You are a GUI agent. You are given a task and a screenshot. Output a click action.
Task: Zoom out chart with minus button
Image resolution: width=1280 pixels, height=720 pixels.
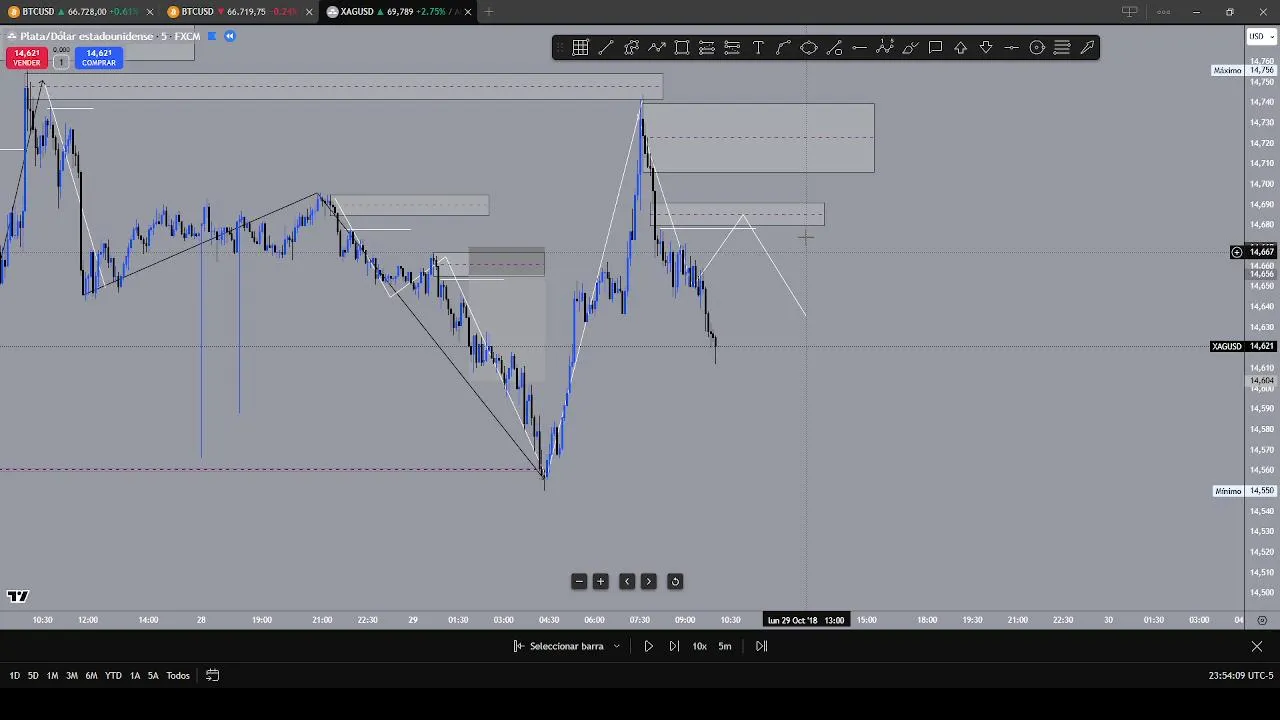point(579,581)
